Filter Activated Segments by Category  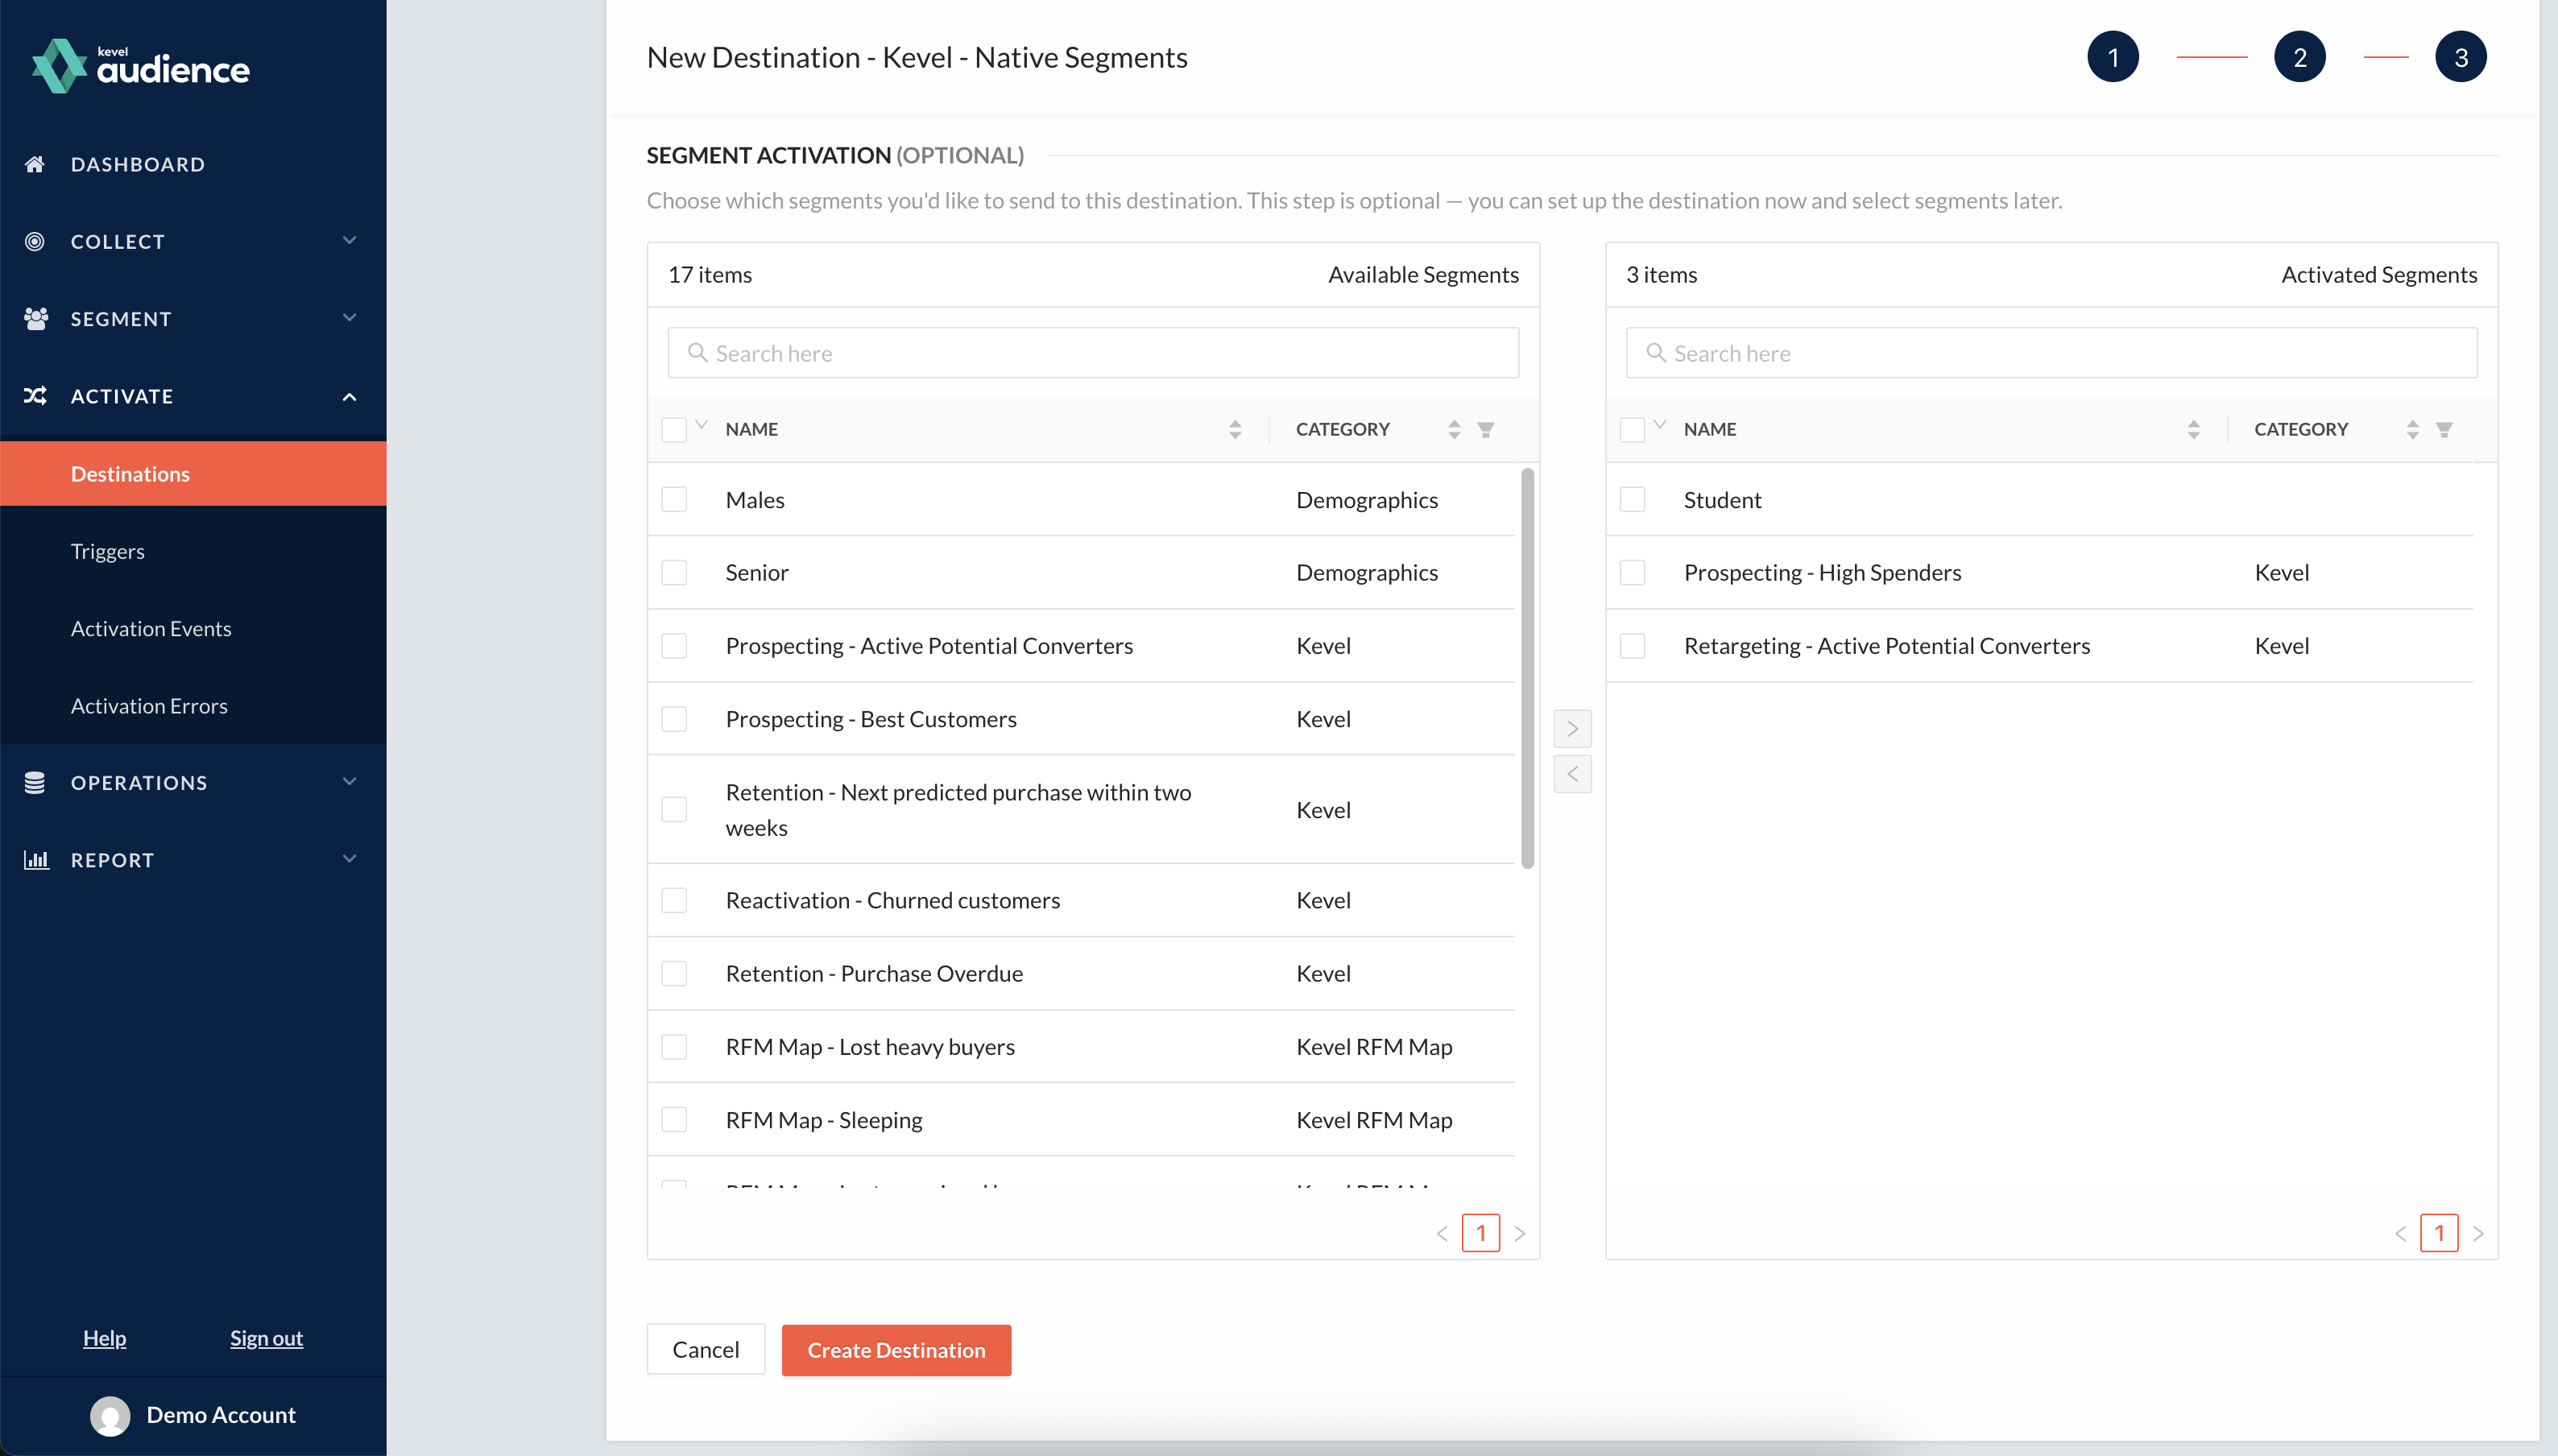pyautogui.click(x=2444, y=429)
